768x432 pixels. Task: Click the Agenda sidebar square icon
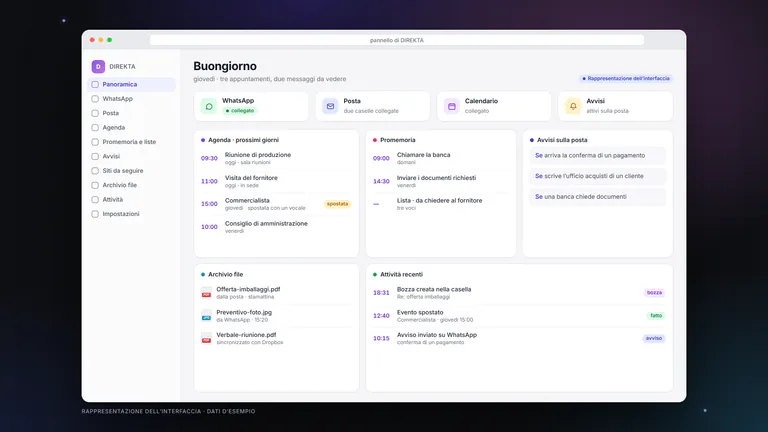coord(95,127)
